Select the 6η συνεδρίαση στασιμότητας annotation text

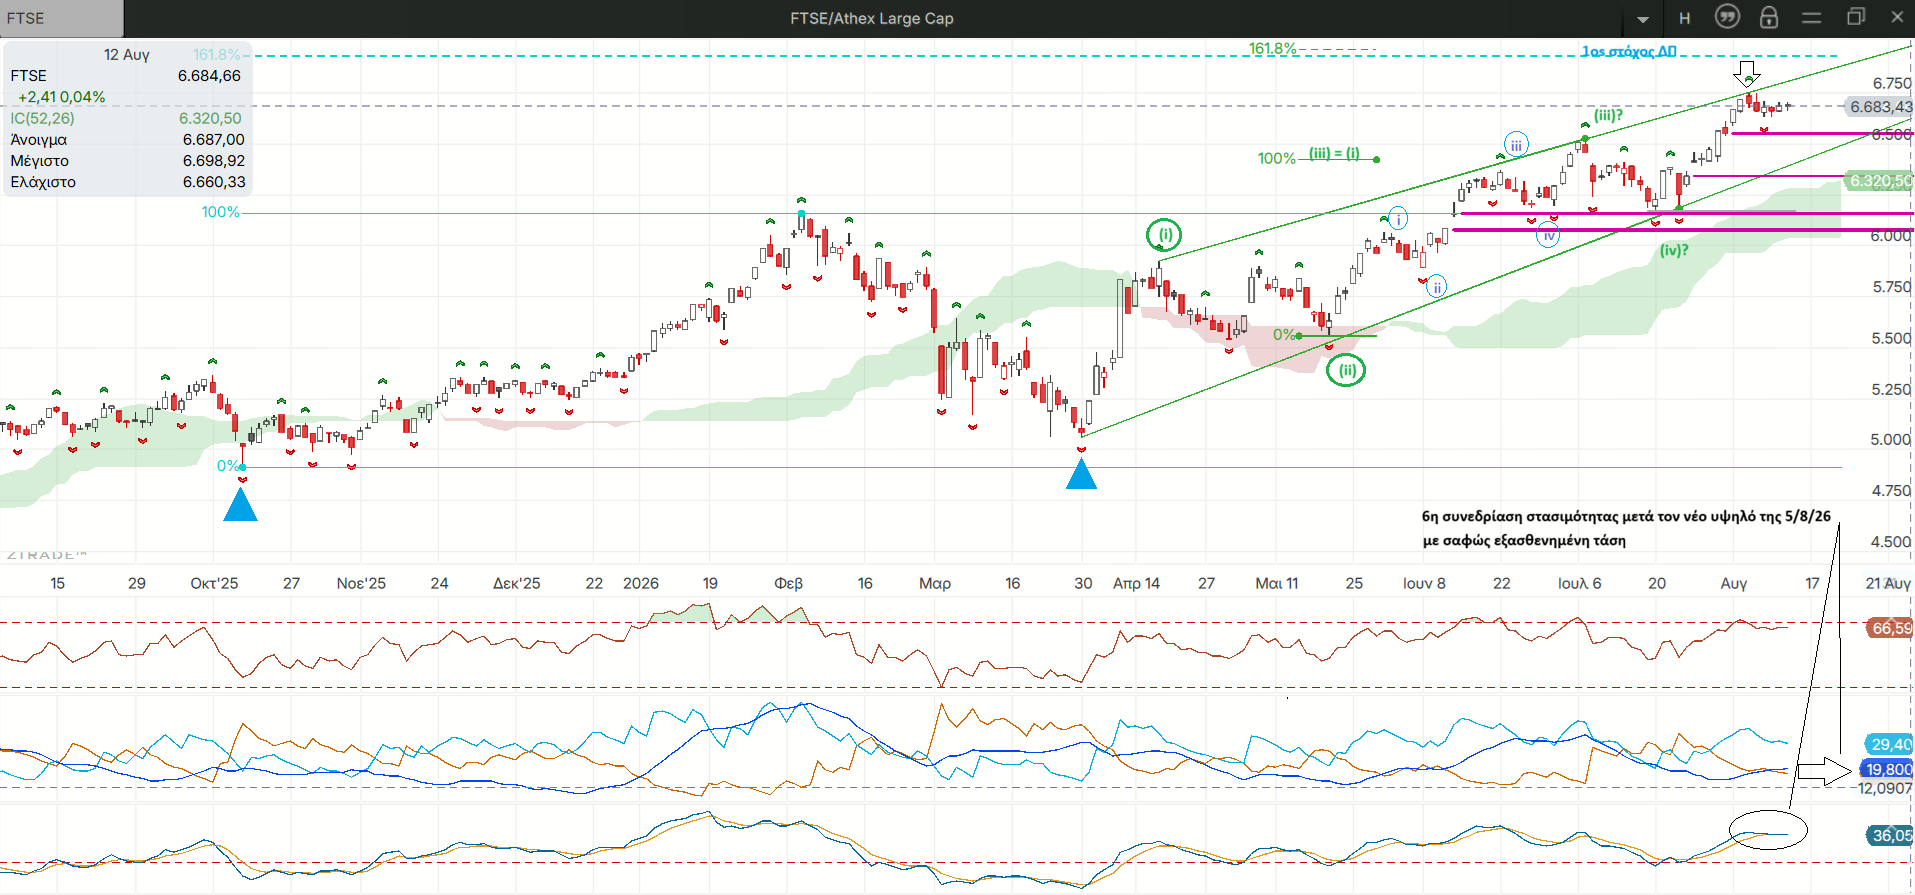coord(1626,528)
